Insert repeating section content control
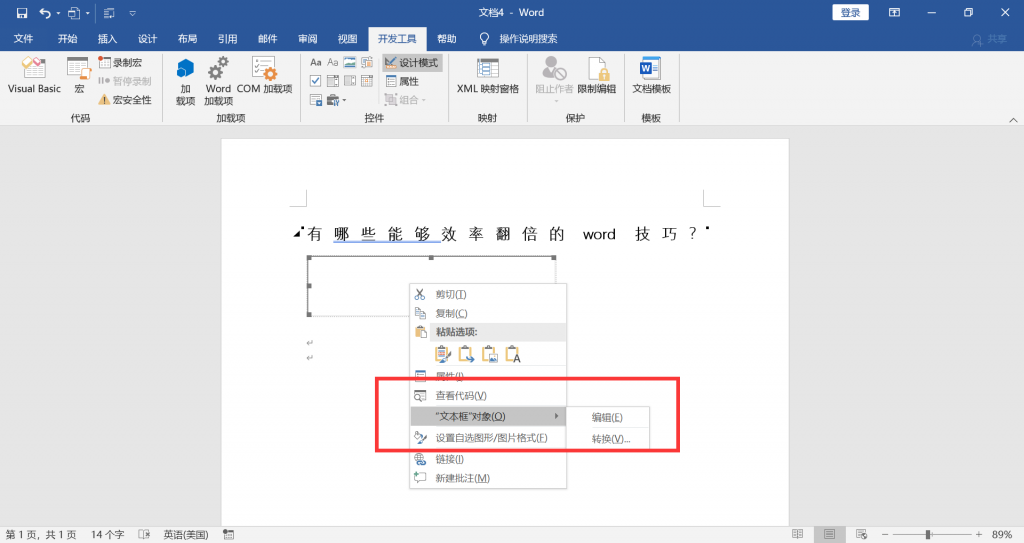 click(x=315, y=100)
